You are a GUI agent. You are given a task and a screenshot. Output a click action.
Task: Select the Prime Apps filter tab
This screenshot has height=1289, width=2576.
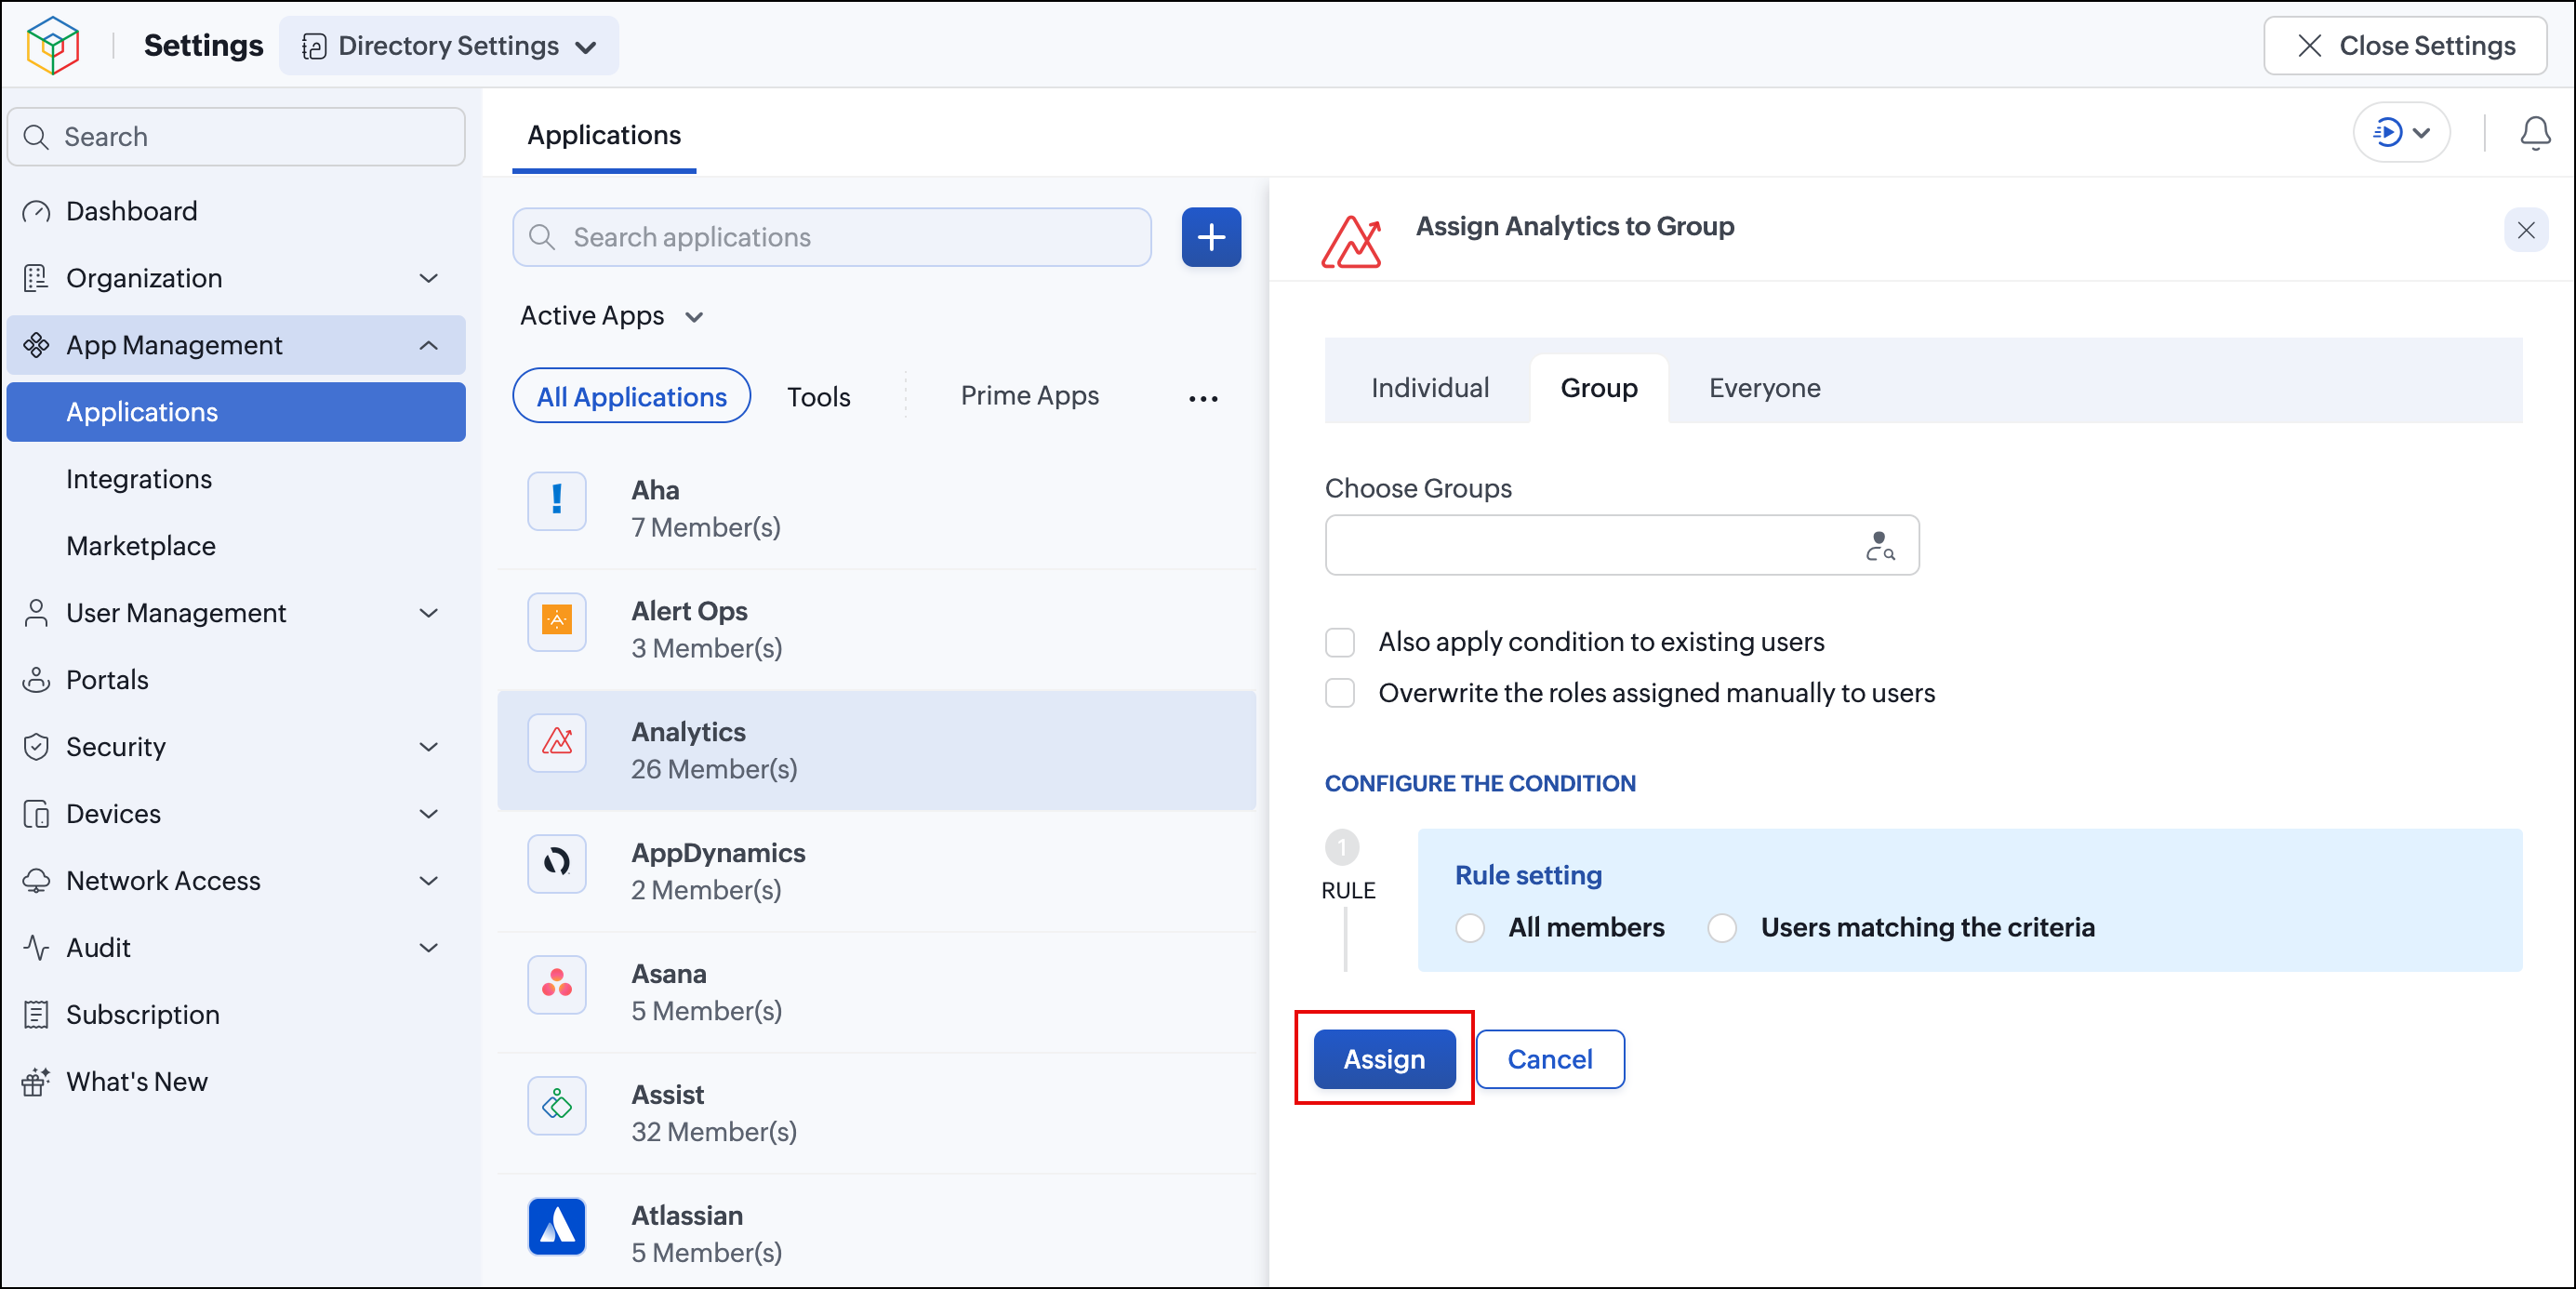tap(1029, 396)
